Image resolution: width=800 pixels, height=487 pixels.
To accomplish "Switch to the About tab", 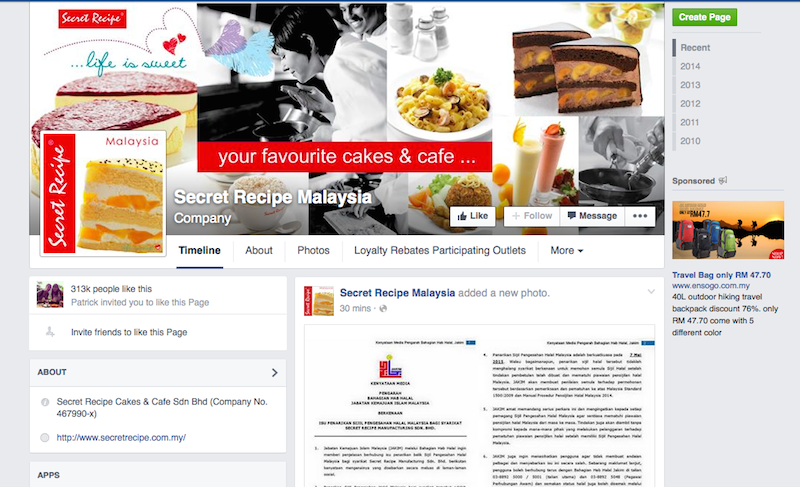I will click(x=259, y=250).
